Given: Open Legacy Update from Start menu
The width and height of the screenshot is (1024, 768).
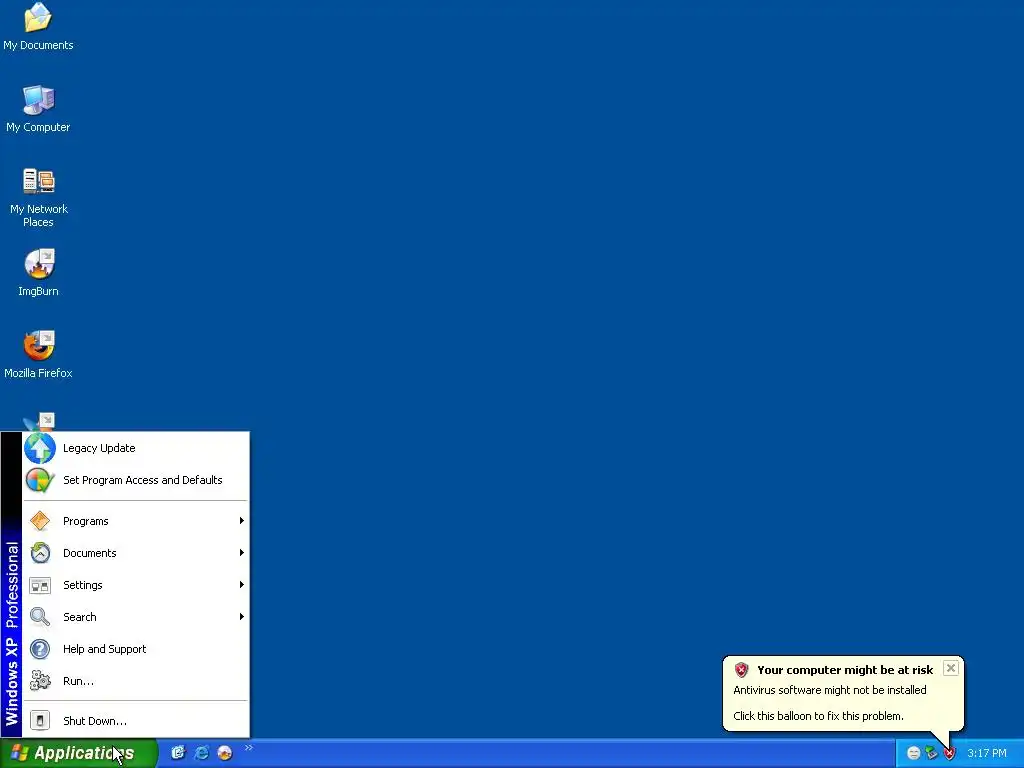Looking at the screenshot, I should [x=136, y=448].
